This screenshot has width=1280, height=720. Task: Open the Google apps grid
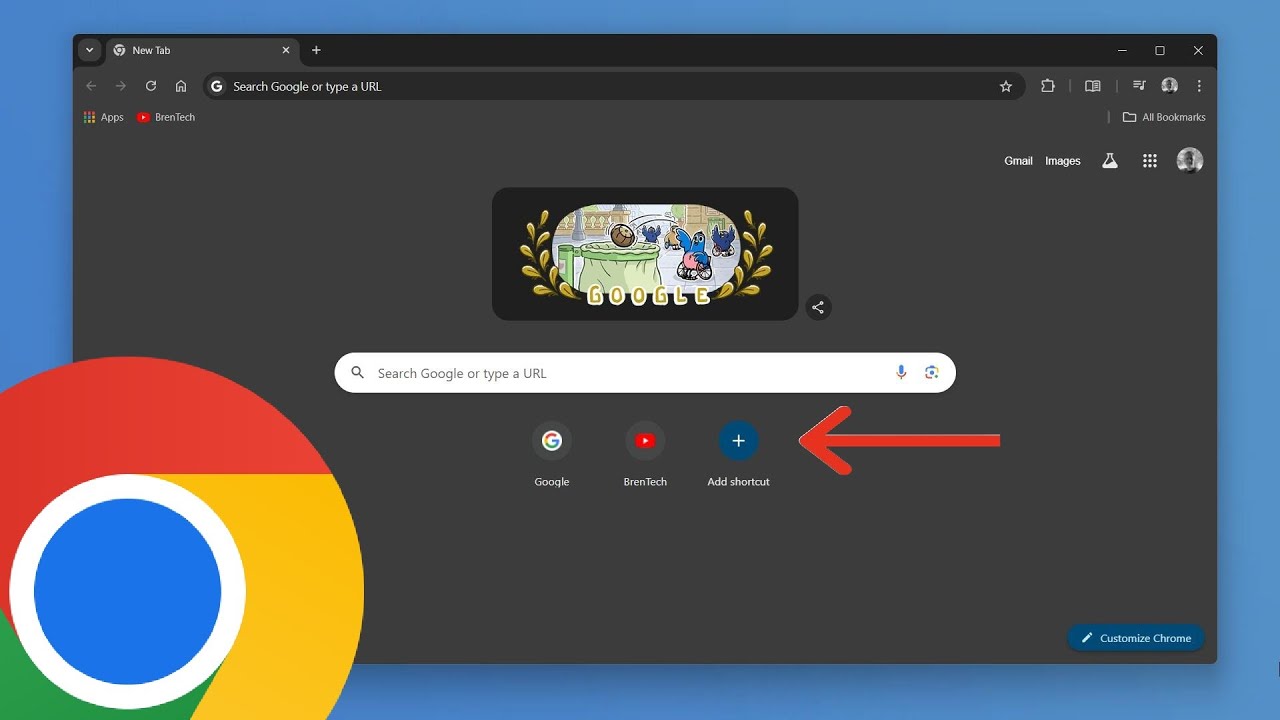[x=1150, y=161]
